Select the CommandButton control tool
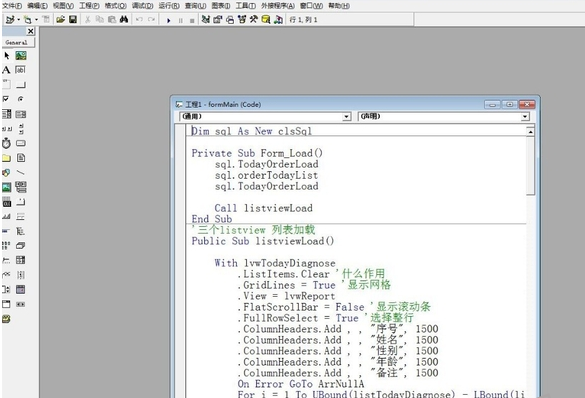 [21, 85]
